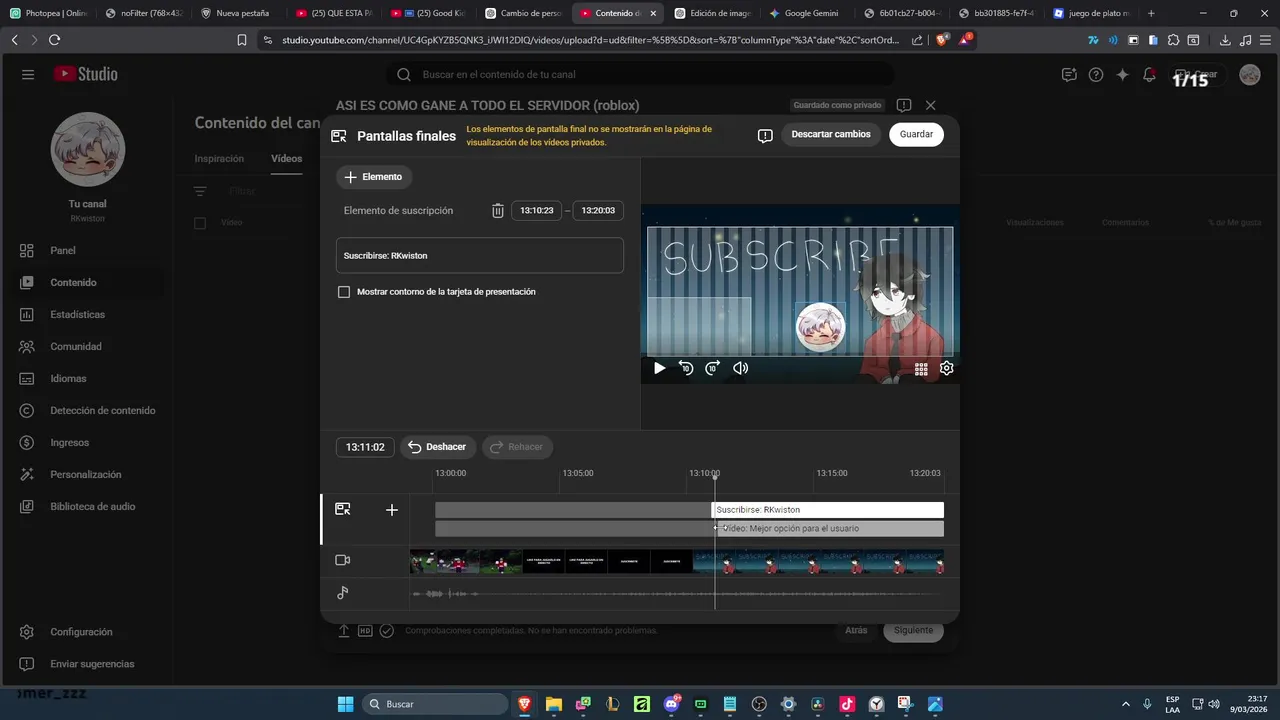This screenshot has width=1280, height=720.
Task: Open feedback icon beside Descartar cambios
Action: coord(765,135)
